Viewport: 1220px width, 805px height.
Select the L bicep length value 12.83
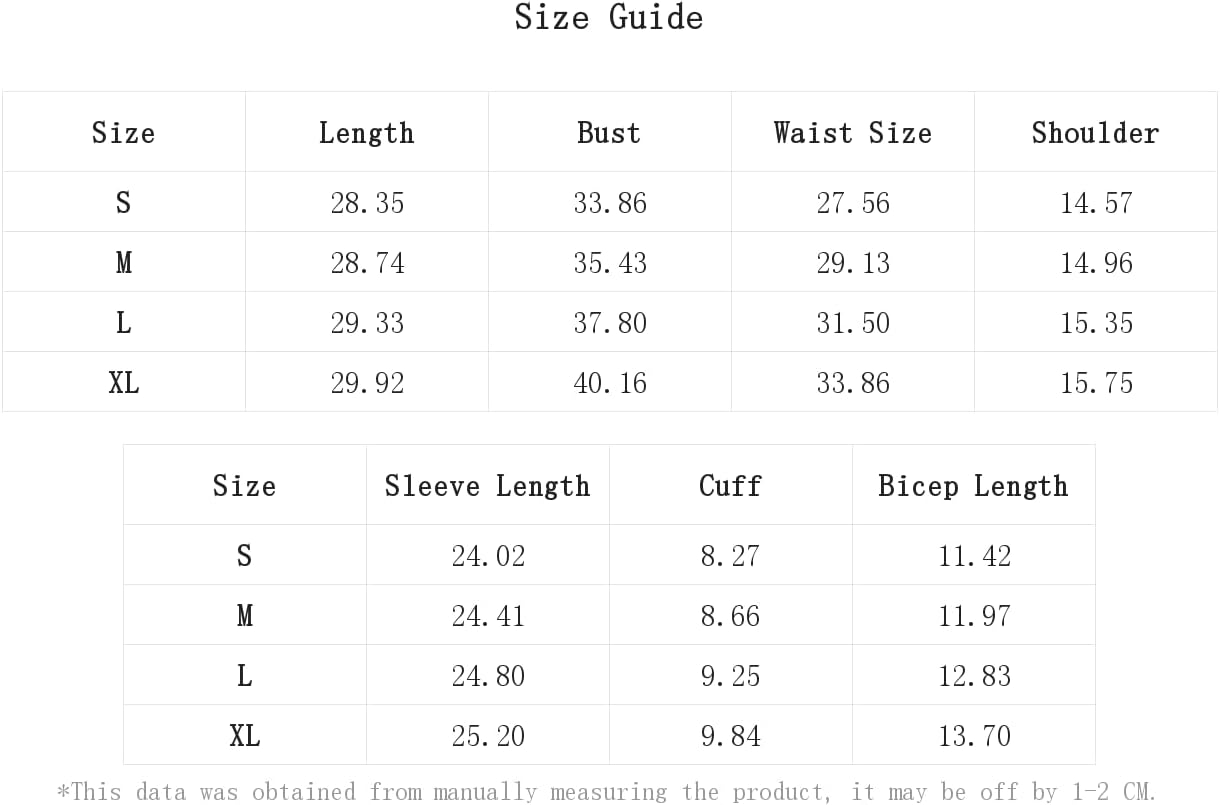click(x=974, y=676)
